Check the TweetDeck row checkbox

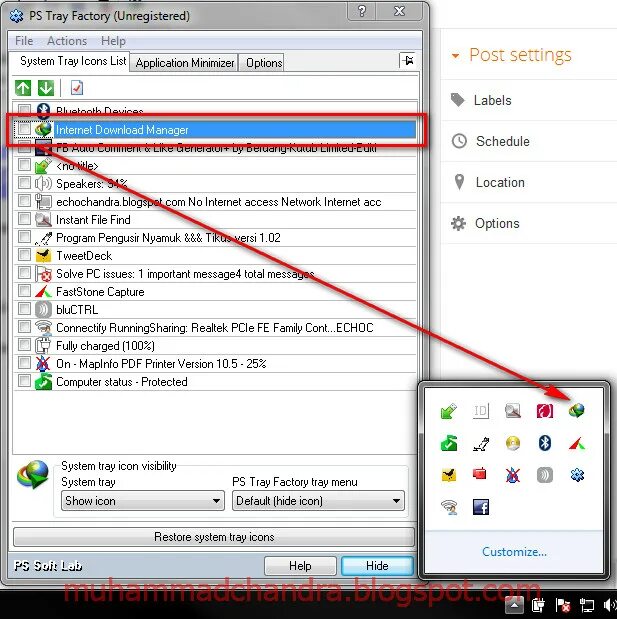tap(24, 255)
